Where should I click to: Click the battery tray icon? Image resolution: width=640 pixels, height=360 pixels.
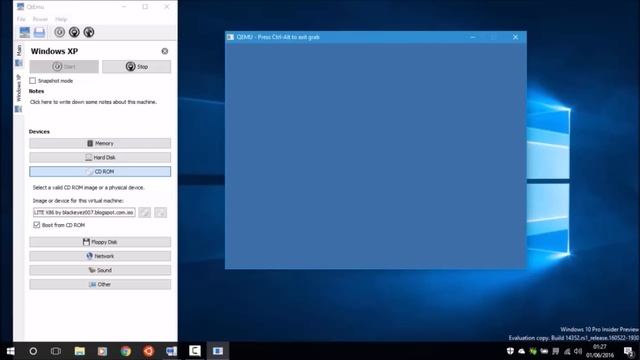tap(544, 351)
